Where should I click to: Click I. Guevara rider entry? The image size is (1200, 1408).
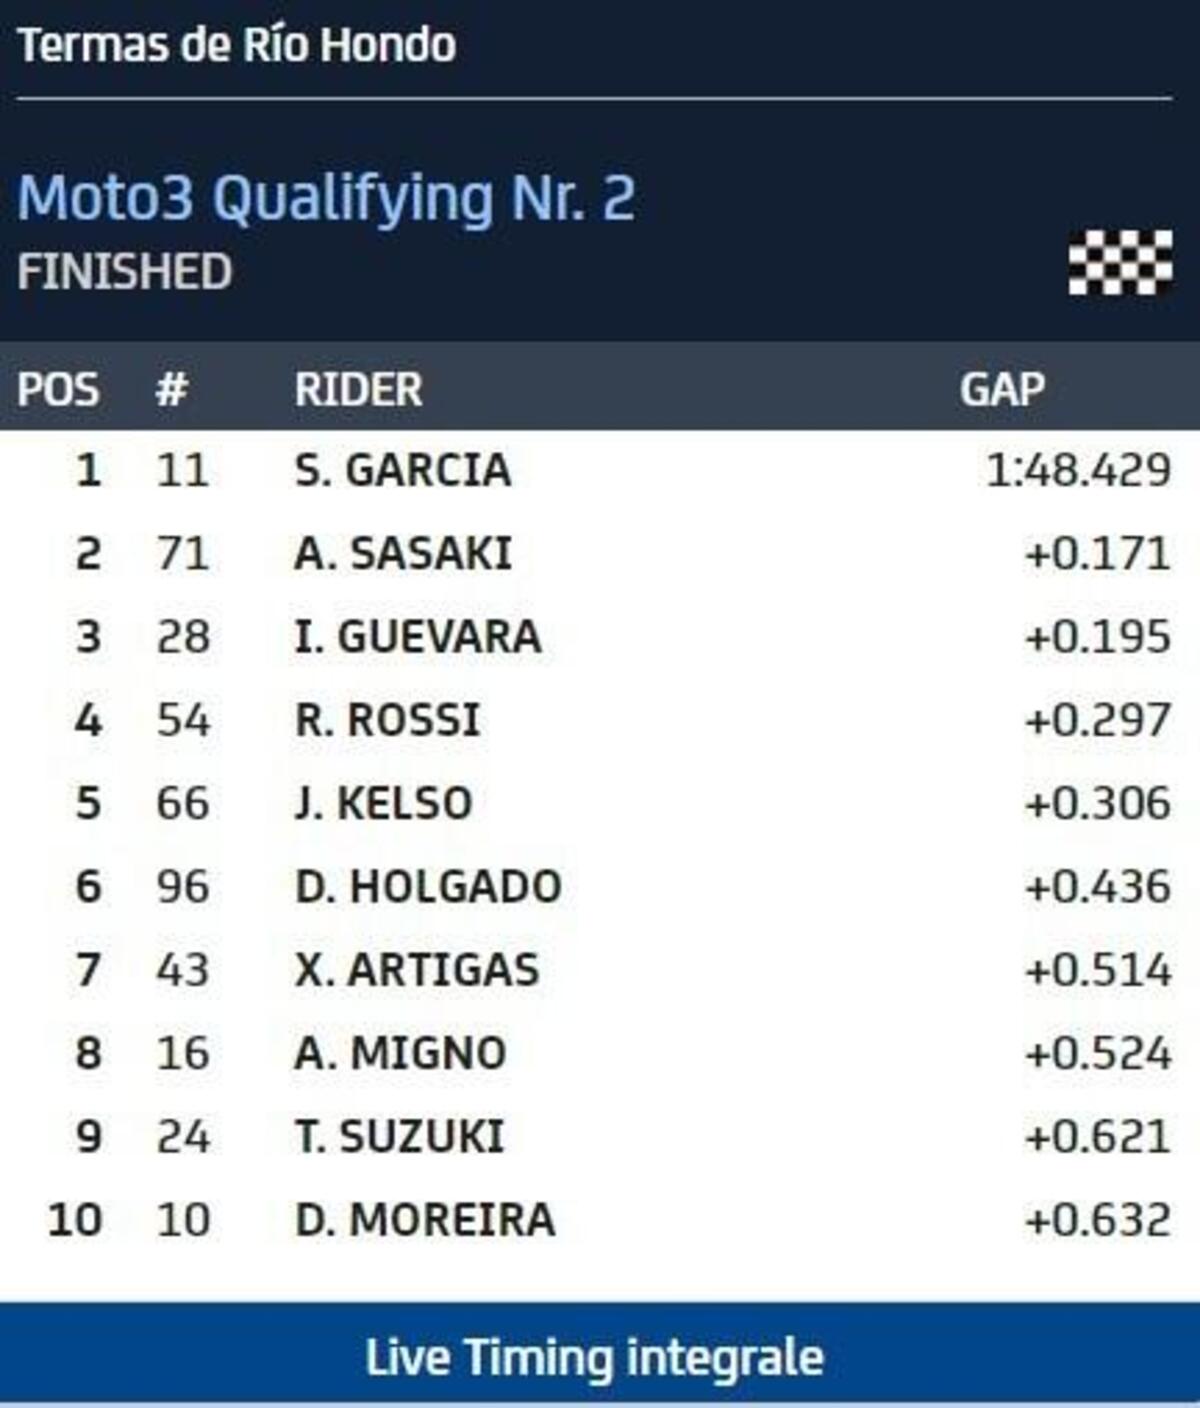pos(417,637)
